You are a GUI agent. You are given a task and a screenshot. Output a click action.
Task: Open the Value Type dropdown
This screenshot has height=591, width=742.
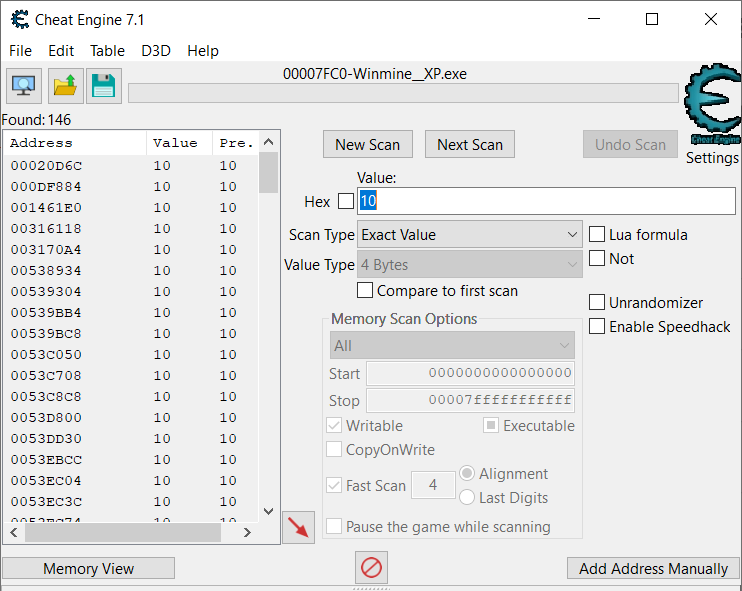[x=470, y=265]
